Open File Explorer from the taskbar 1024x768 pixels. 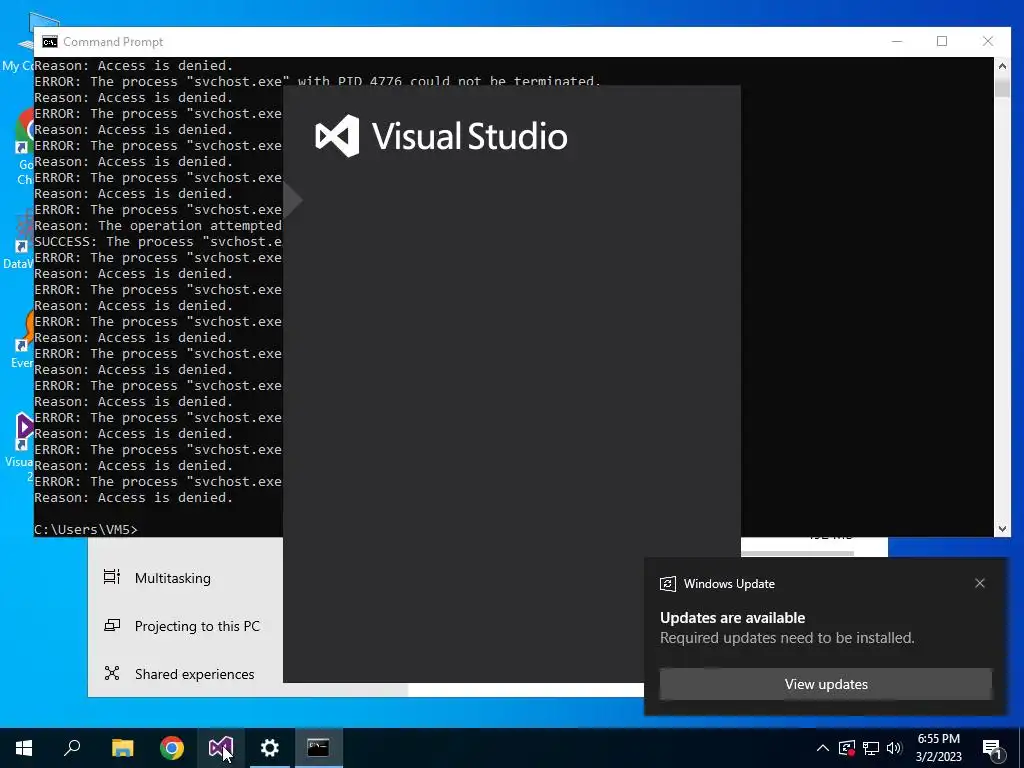pos(122,748)
